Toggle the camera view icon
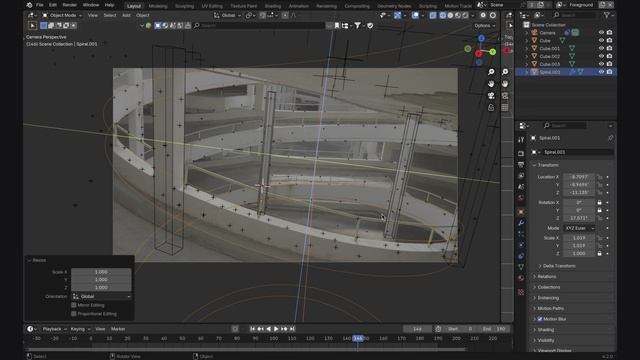Viewport: 640px width, 360px height. click(x=491, y=96)
